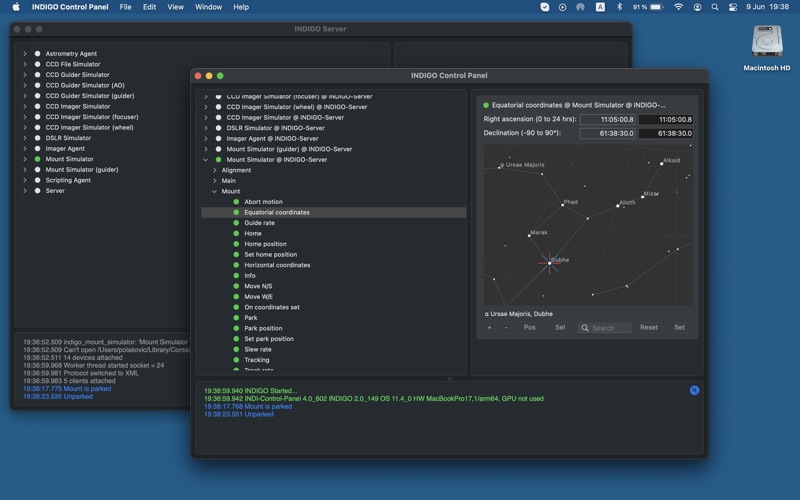Toggle Mount Simulator (guider) dot in INDIGO Server
This screenshot has height=500, width=800.
(x=37, y=169)
